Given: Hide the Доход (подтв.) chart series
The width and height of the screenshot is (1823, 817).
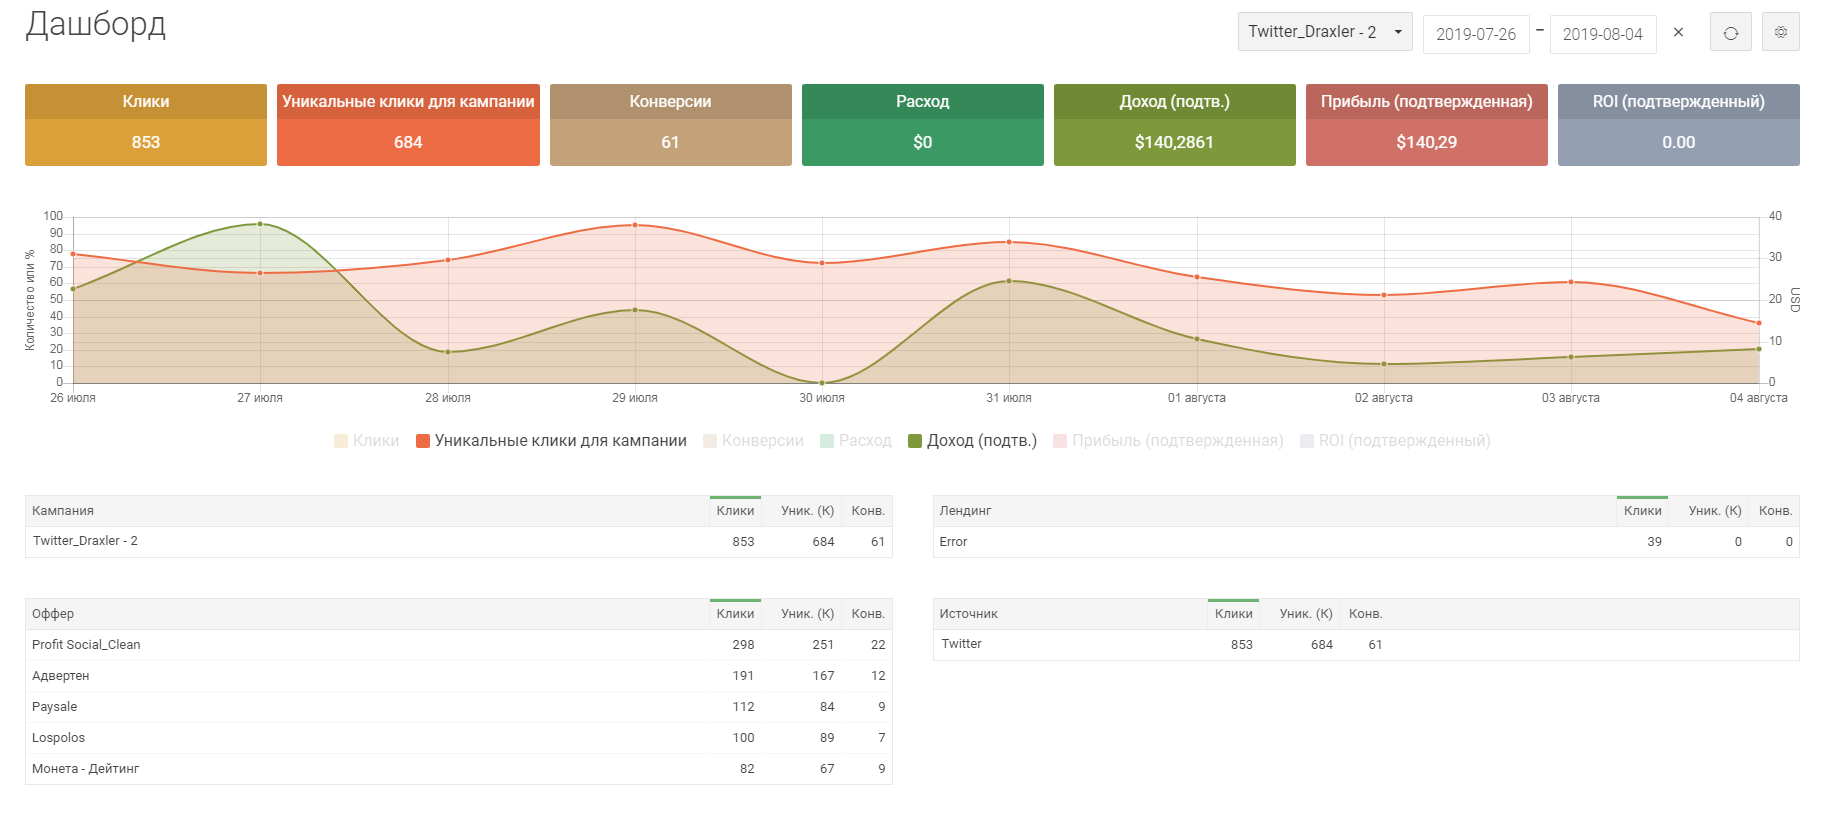Looking at the screenshot, I should [972, 441].
